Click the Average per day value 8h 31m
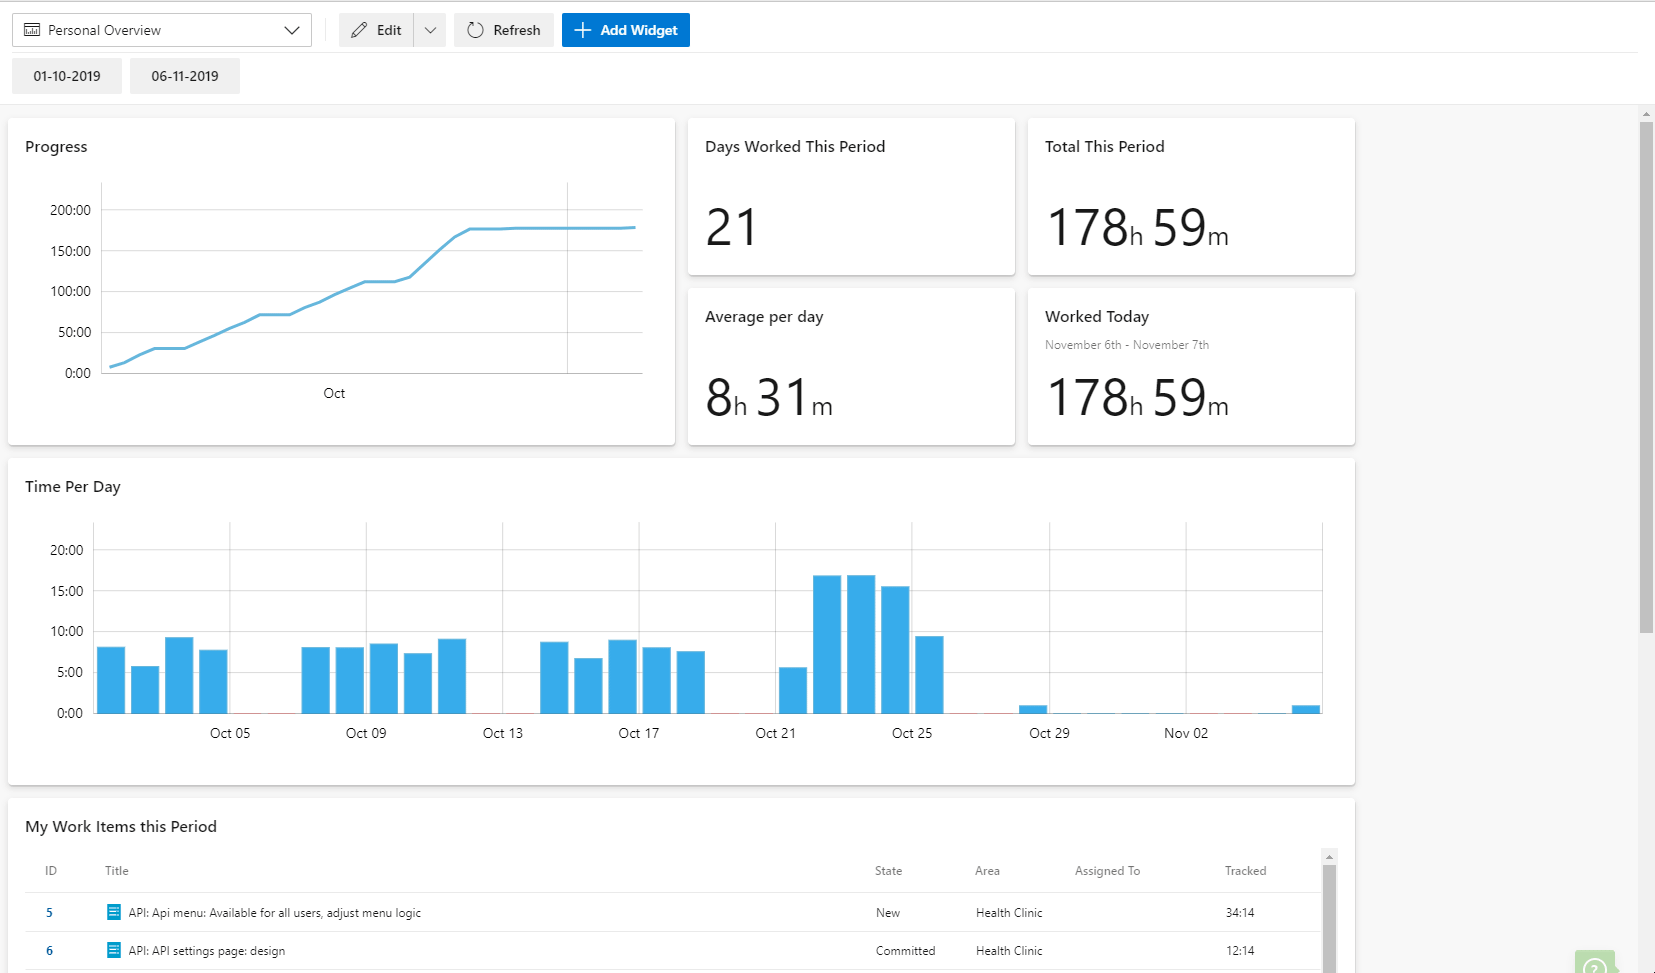Image resolution: width=1655 pixels, height=973 pixels. (x=769, y=397)
